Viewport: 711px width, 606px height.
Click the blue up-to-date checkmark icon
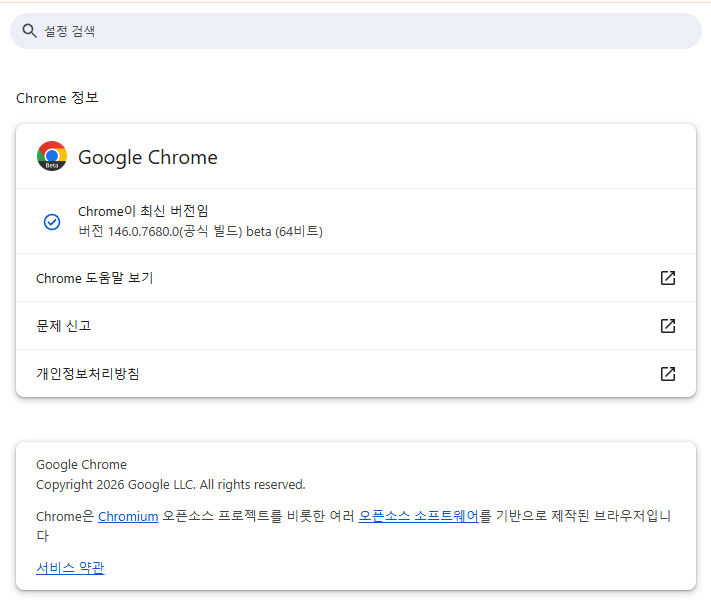(x=52, y=221)
